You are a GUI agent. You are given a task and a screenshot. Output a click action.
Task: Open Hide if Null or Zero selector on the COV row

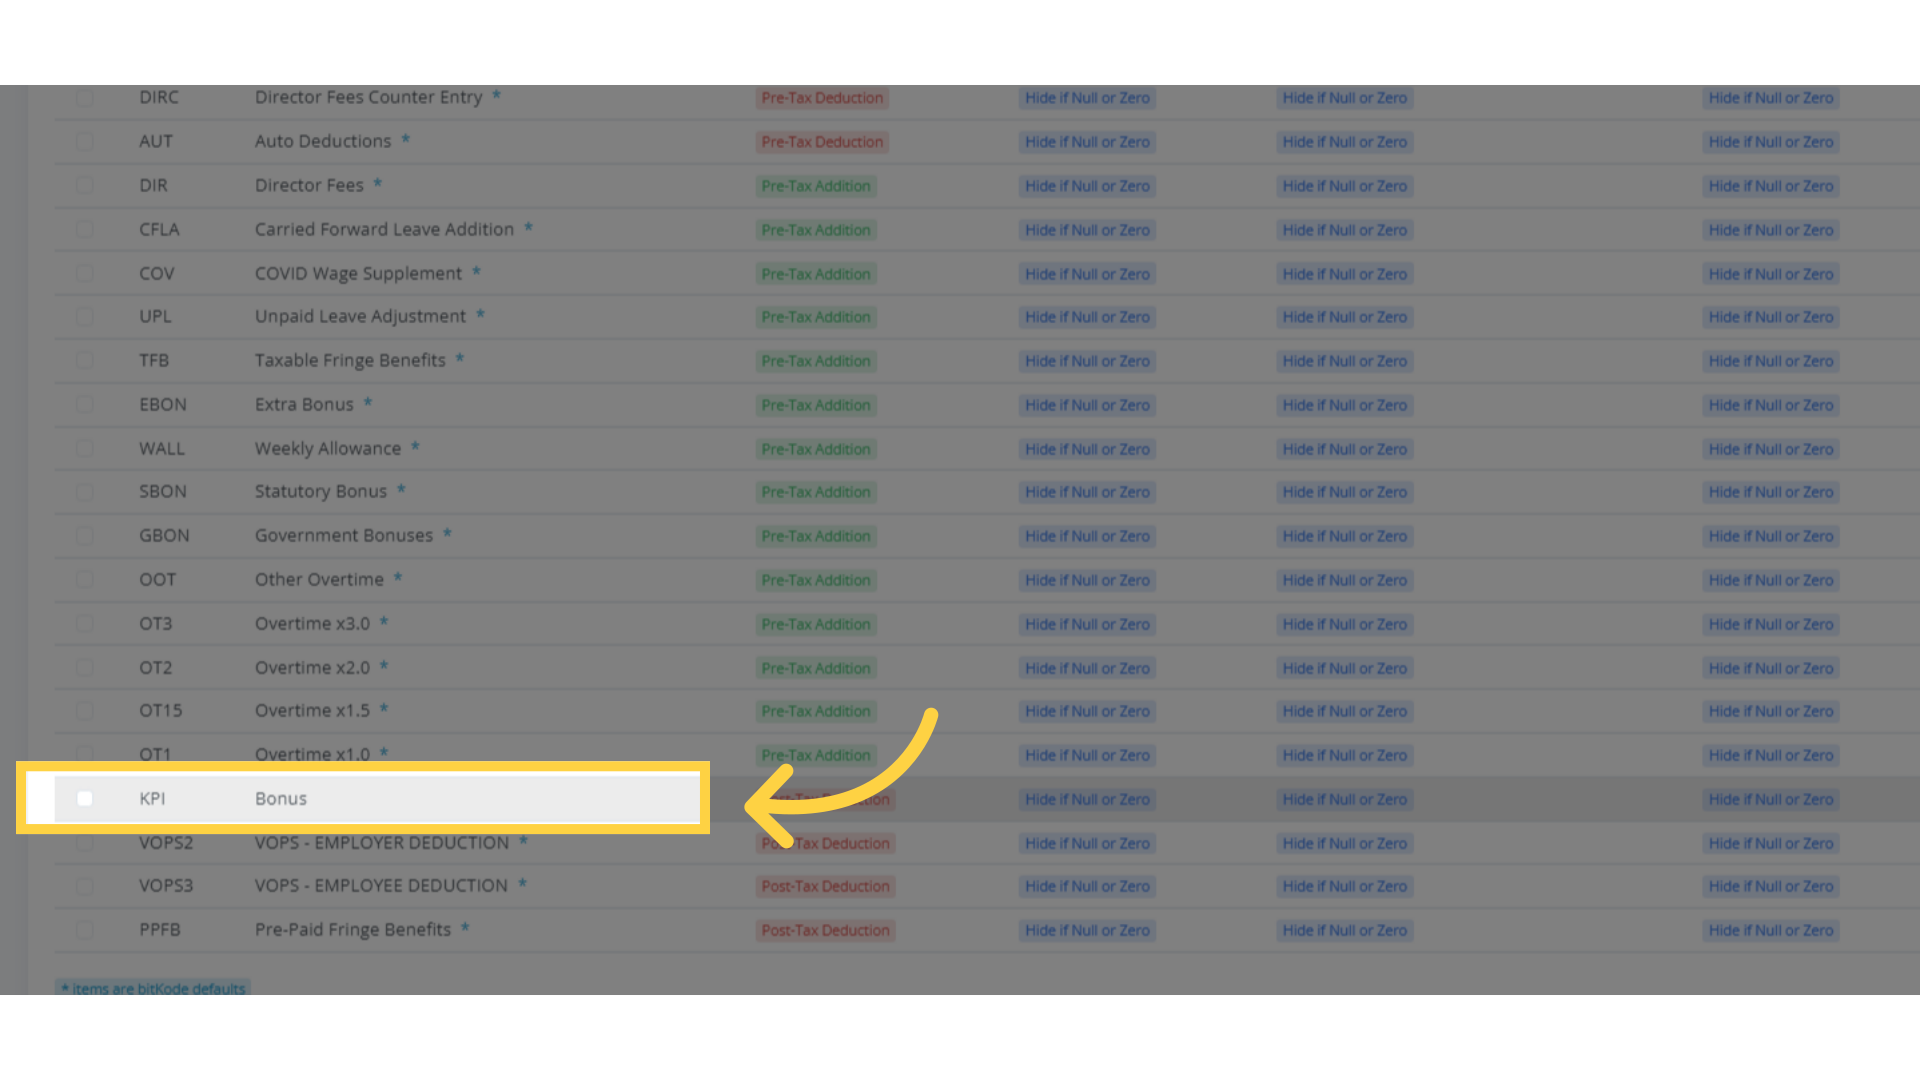(x=1087, y=273)
